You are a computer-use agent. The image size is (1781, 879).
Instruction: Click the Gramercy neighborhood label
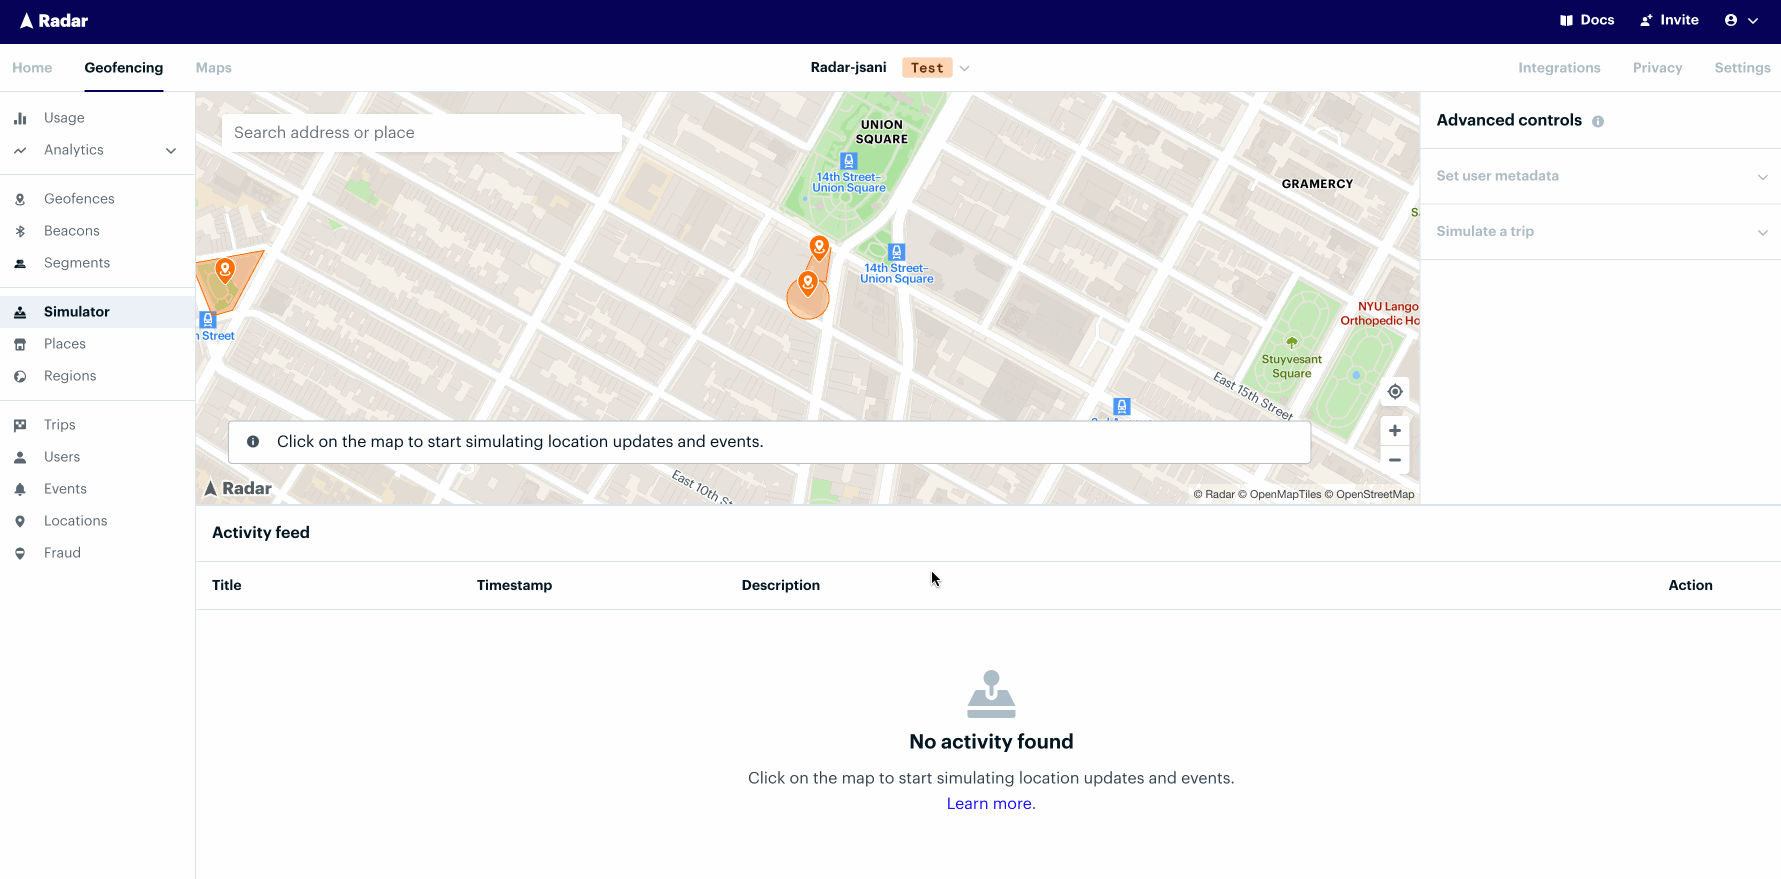pyautogui.click(x=1317, y=184)
